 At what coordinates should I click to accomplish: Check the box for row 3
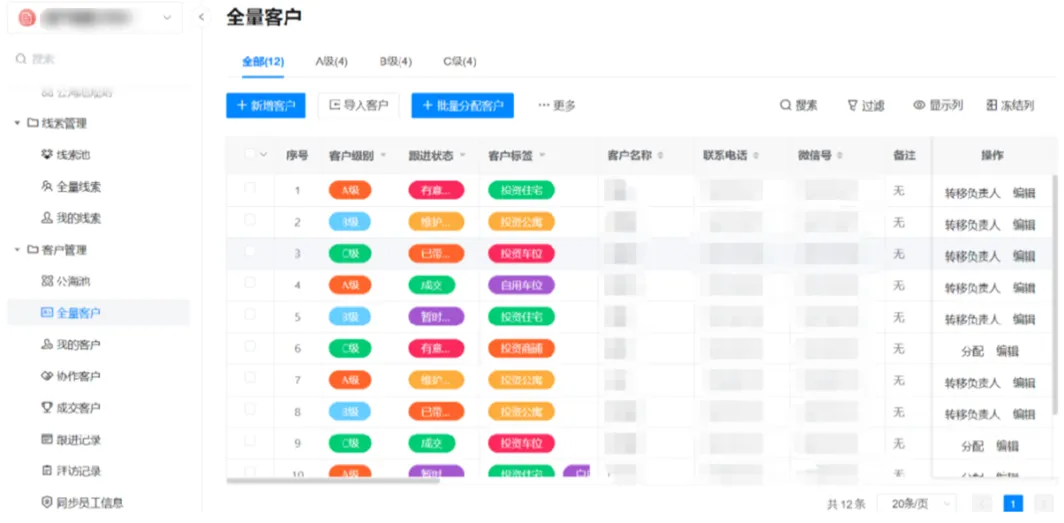[x=250, y=251]
